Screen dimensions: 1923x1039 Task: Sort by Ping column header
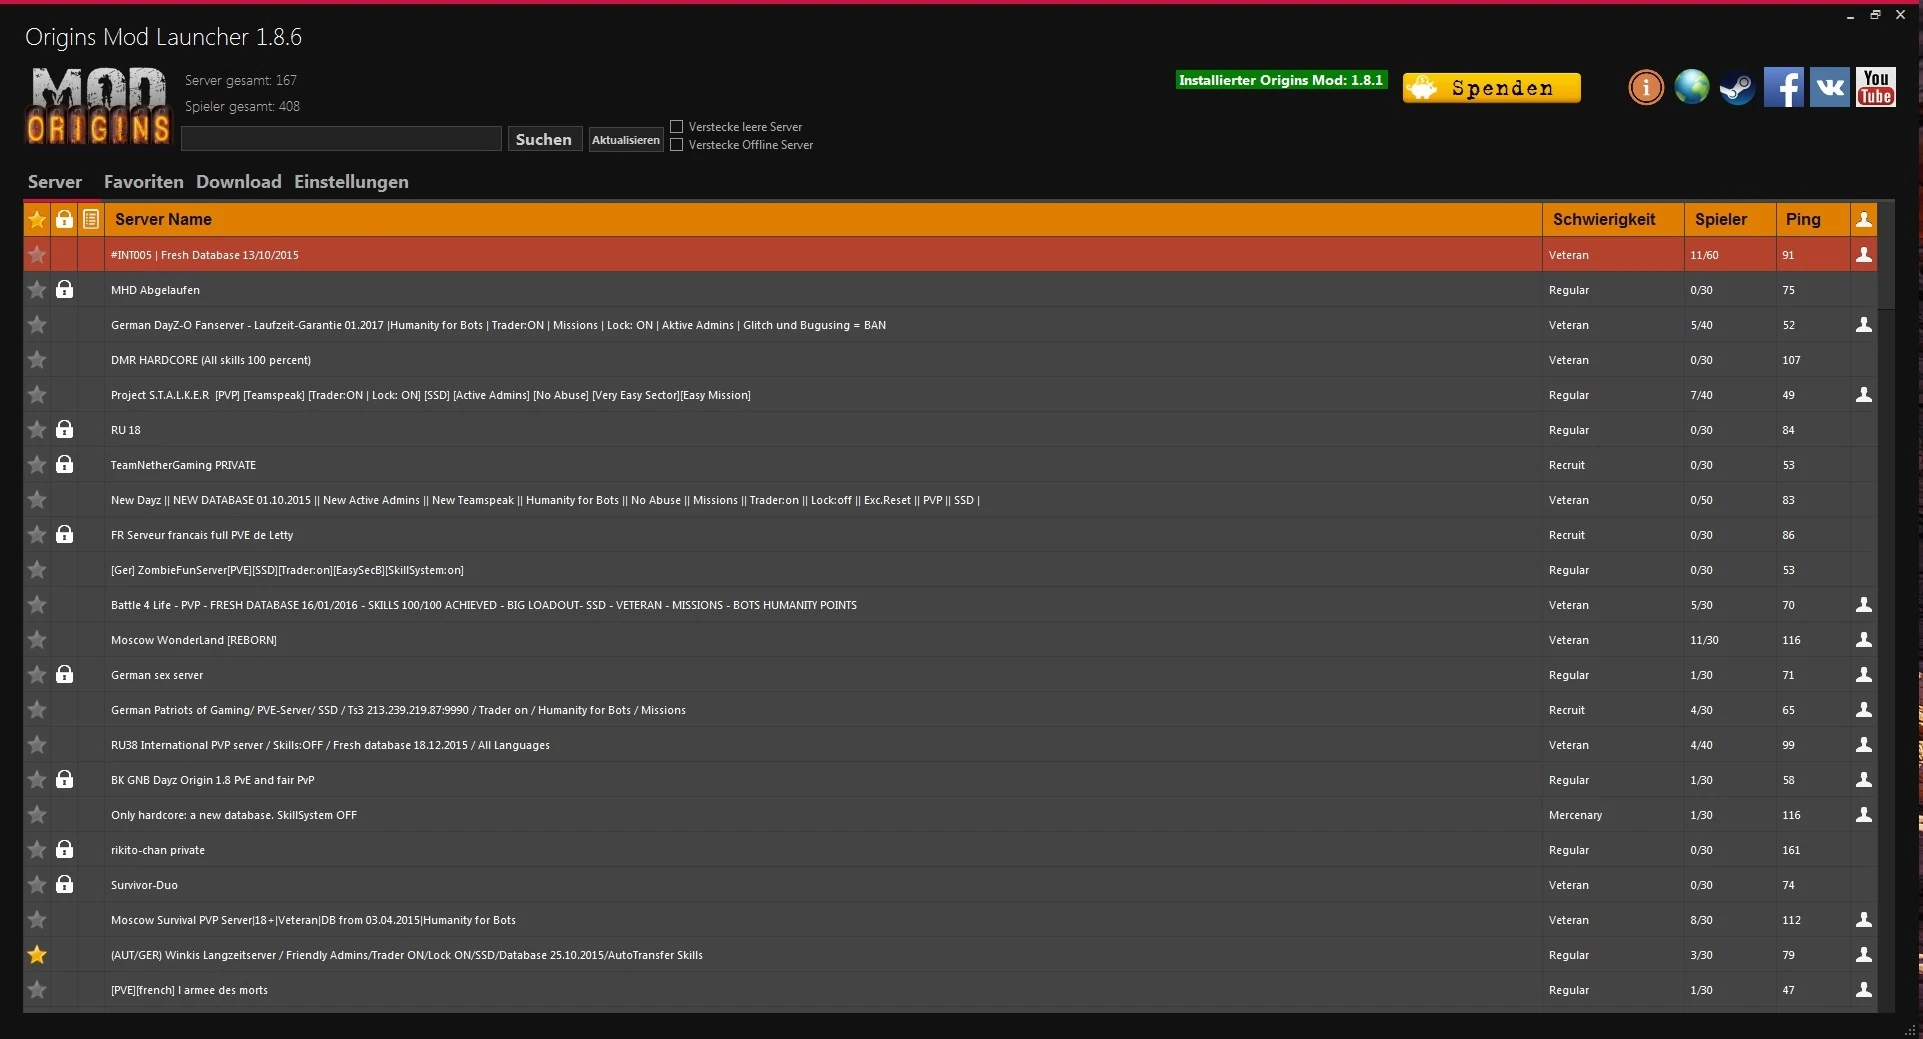pos(1812,219)
